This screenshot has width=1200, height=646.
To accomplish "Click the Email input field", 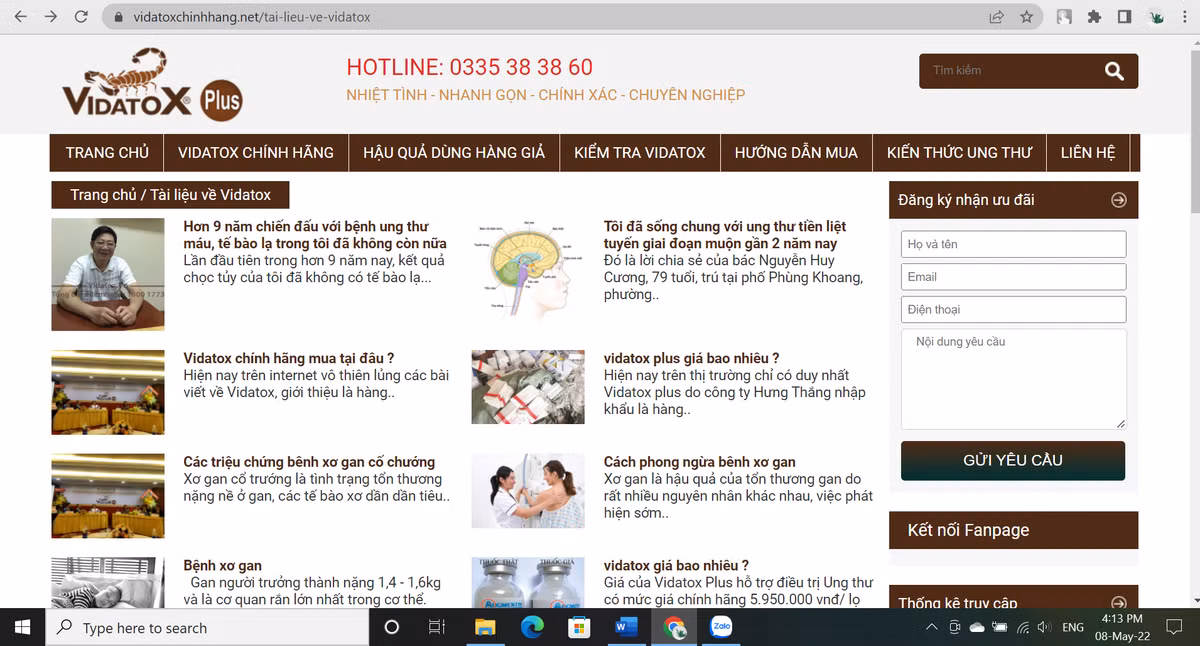I will click(x=1012, y=276).
